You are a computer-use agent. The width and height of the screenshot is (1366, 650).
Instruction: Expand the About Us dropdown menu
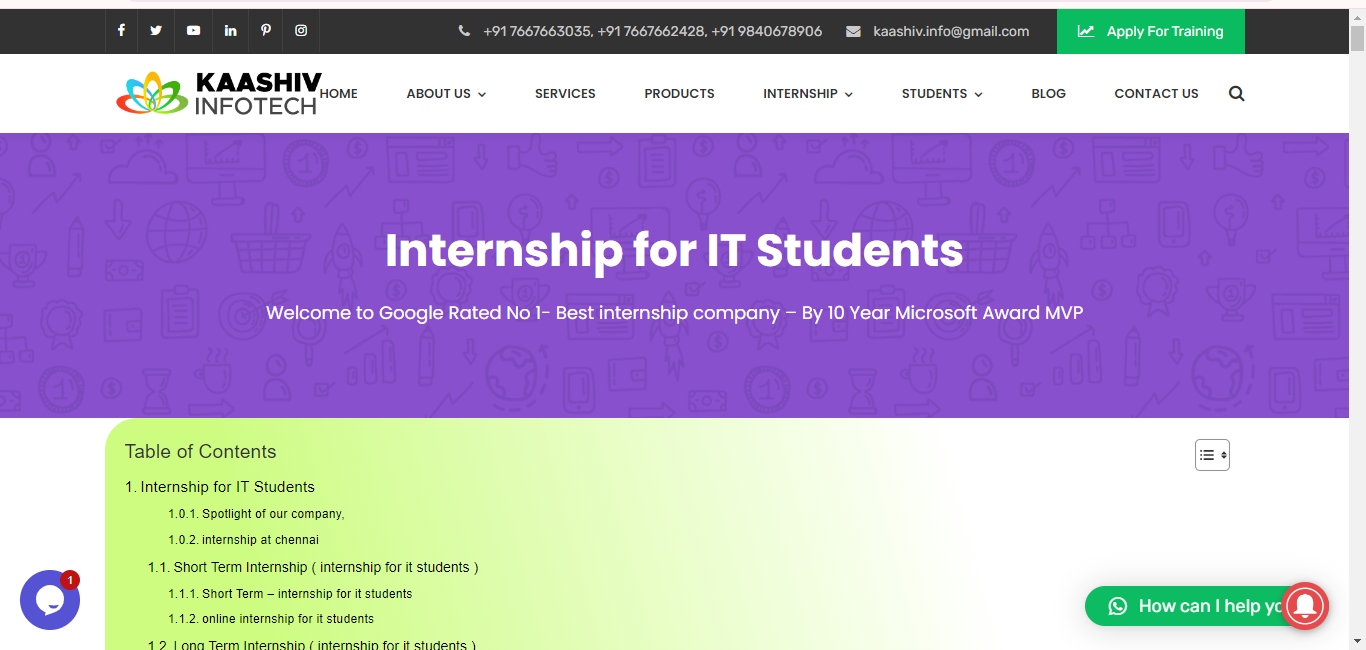pyautogui.click(x=446, y=94)
